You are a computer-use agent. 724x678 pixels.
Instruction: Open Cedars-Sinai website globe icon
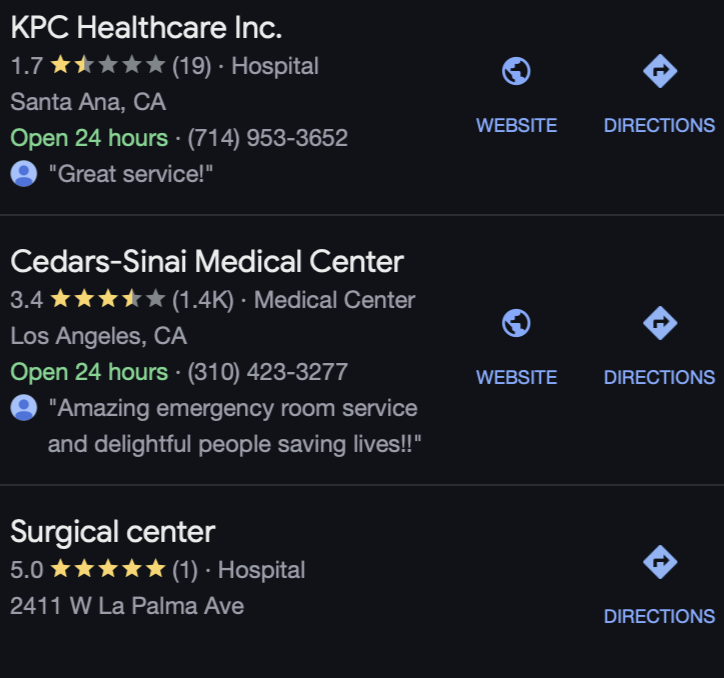[x=516, y=323]
